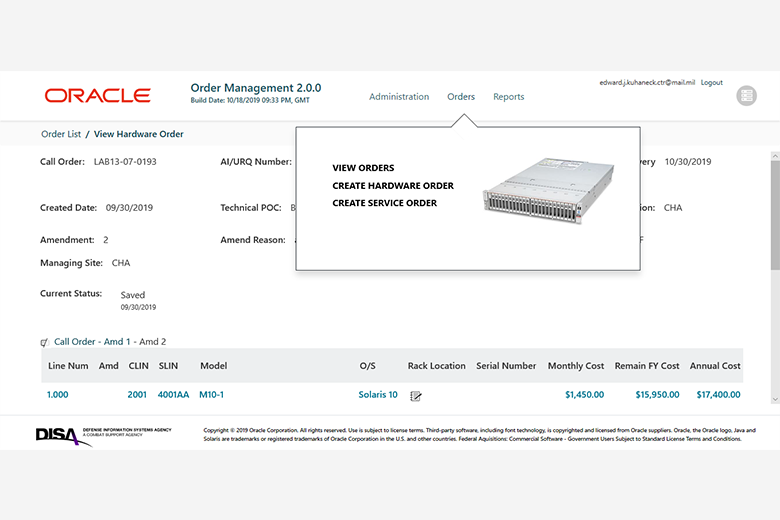Click the Monthly Cost column header
The width and height of the screenshot is (780, 520).
tap(576, 366)
